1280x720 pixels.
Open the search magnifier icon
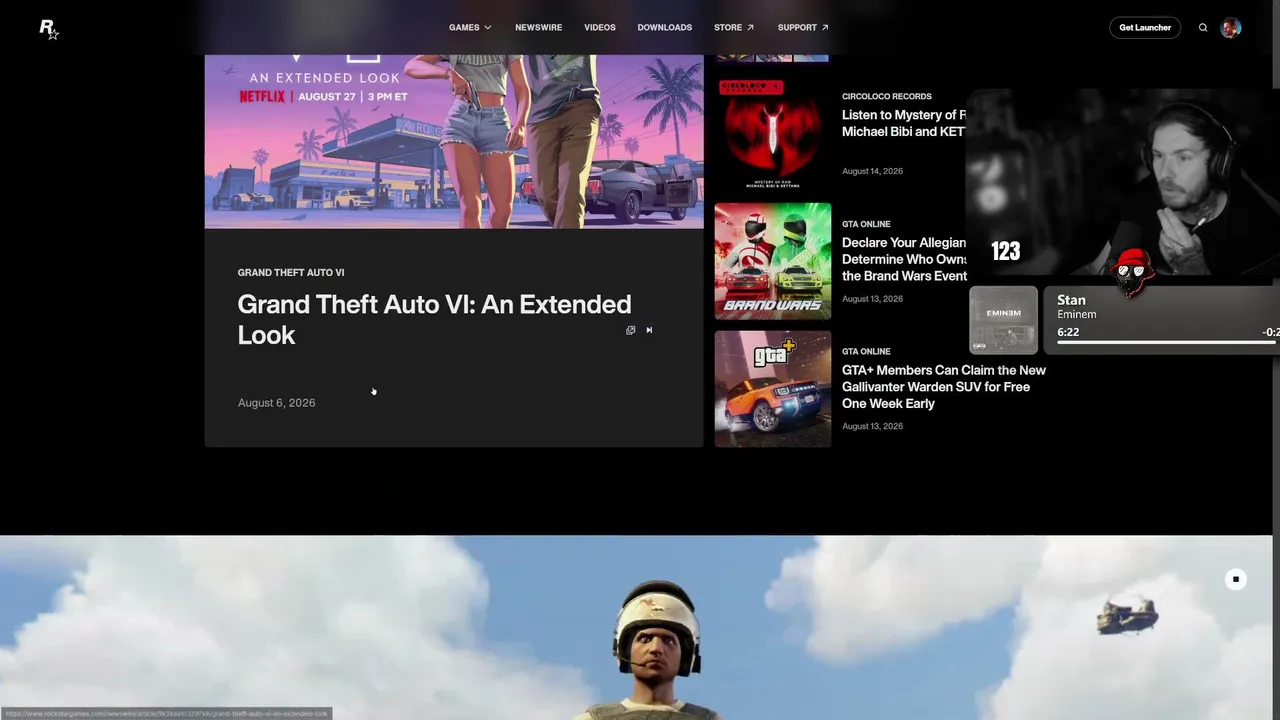(1203, 28)
